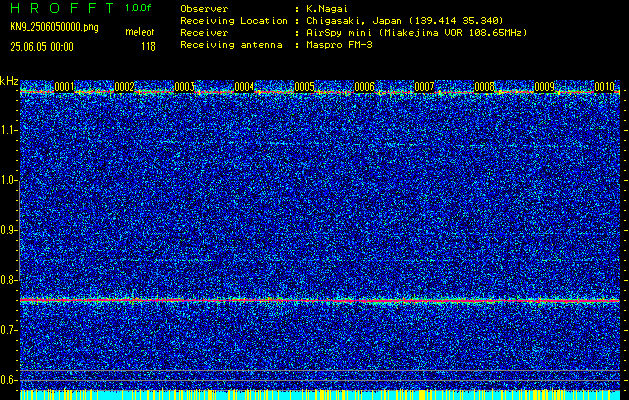The width and height of the screenshot is (629, 400).
Task: Click the meteor label above the count
Action: click(x=140, y=32)
